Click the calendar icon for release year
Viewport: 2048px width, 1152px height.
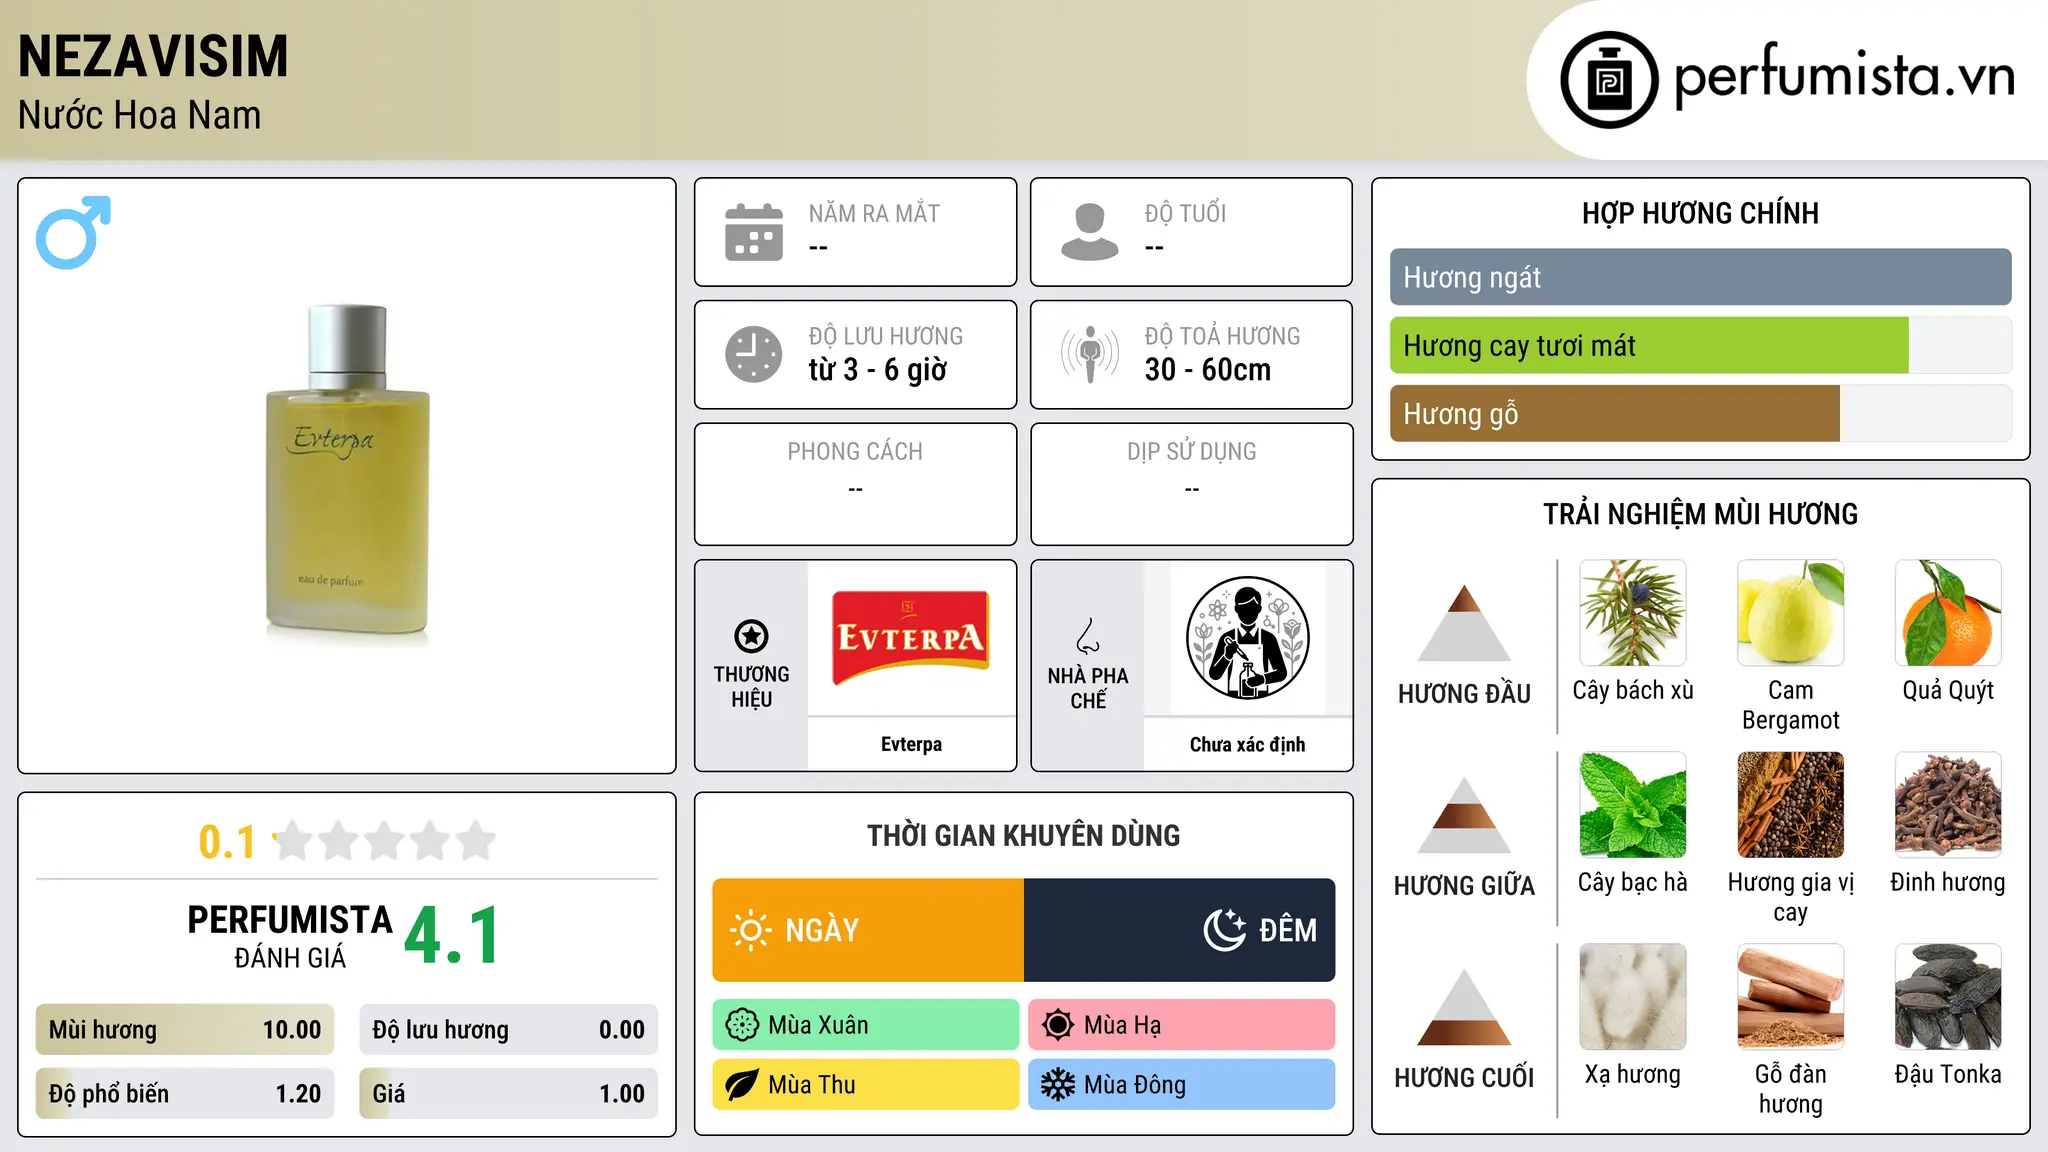click(754, 232)
